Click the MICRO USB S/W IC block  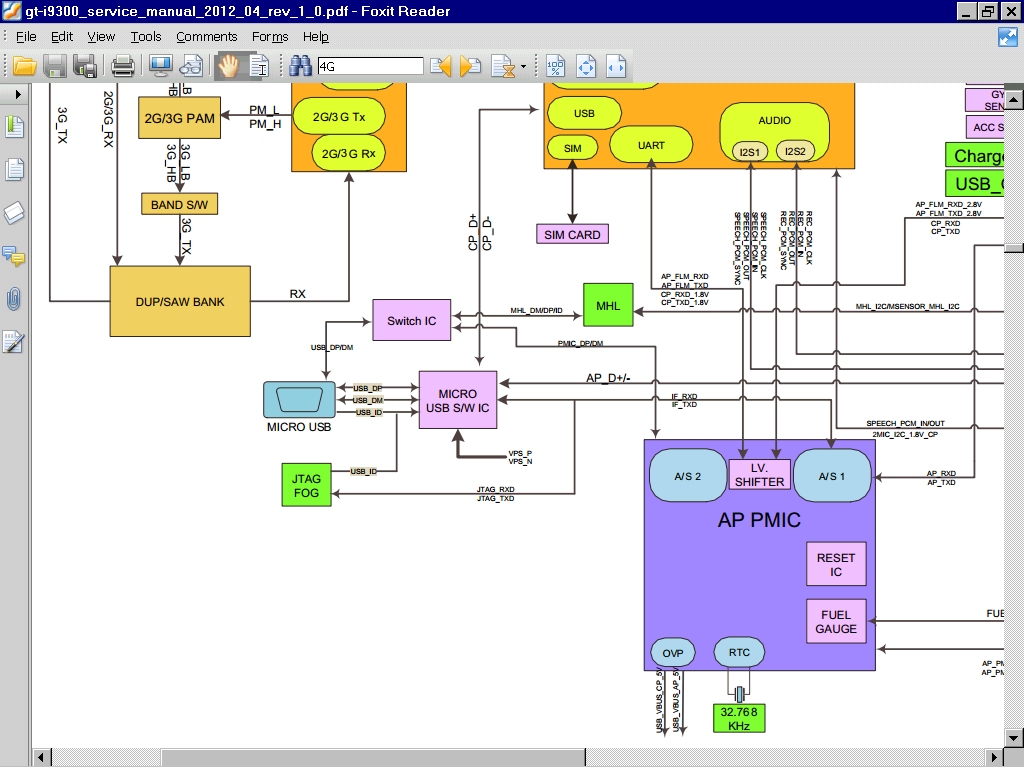458,400
